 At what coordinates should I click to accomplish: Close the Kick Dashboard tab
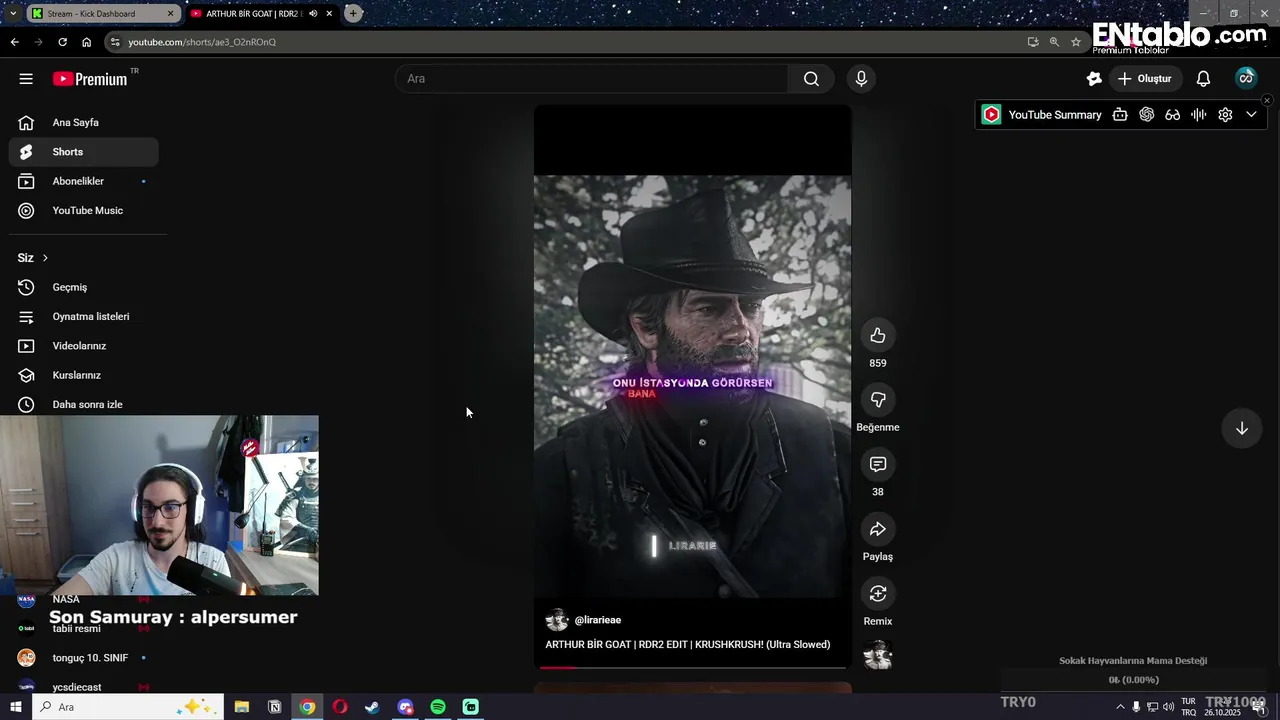click(x=170, y=14)
